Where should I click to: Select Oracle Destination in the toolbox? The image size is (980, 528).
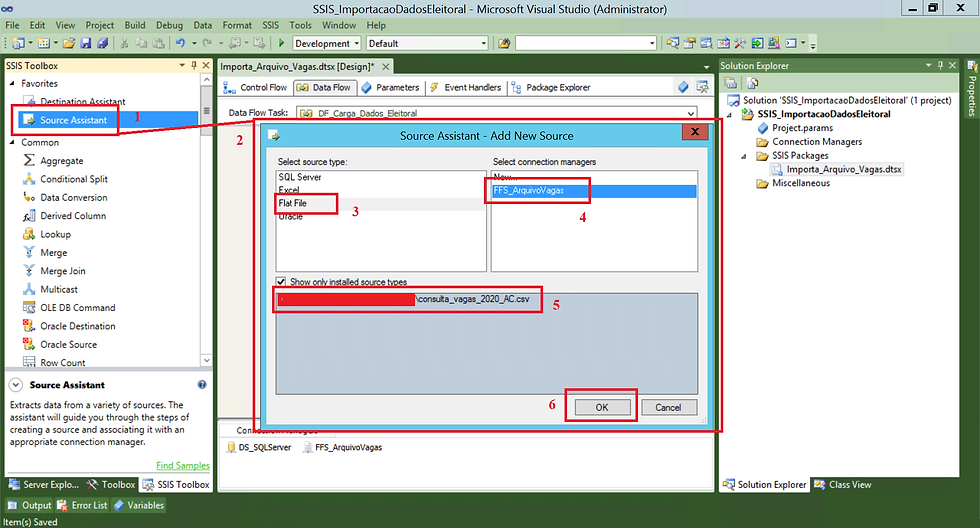click(78, 326)
